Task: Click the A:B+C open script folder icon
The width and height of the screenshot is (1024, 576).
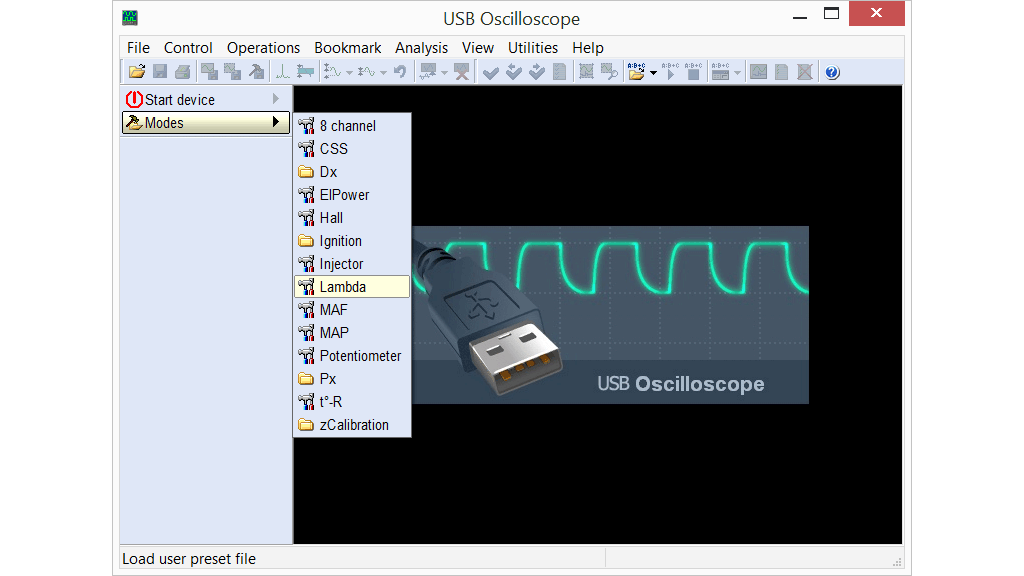Action: click(636, 72)
